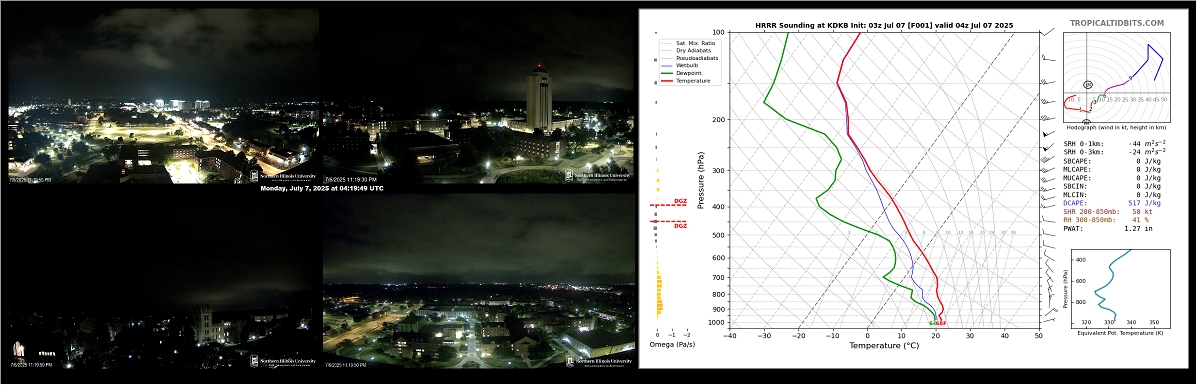
Task: Click the lower red DGZ marker
Action: coord(669,223)
